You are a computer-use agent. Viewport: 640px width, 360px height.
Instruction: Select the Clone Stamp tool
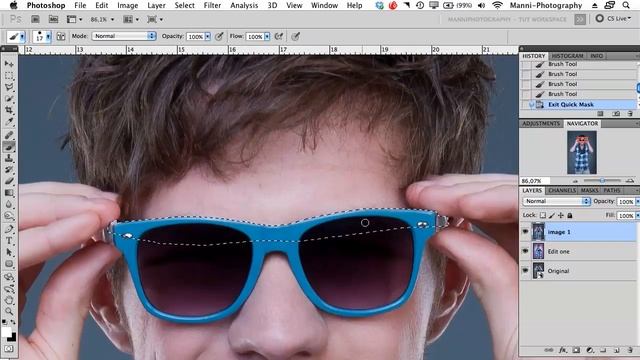tap(9, 158)
